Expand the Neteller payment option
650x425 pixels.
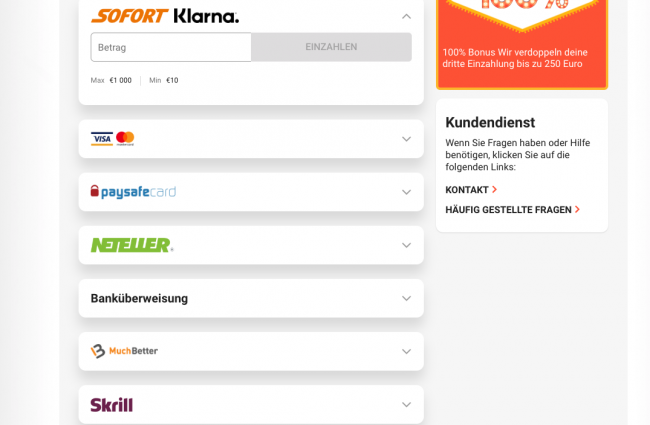tap(406, 245)
